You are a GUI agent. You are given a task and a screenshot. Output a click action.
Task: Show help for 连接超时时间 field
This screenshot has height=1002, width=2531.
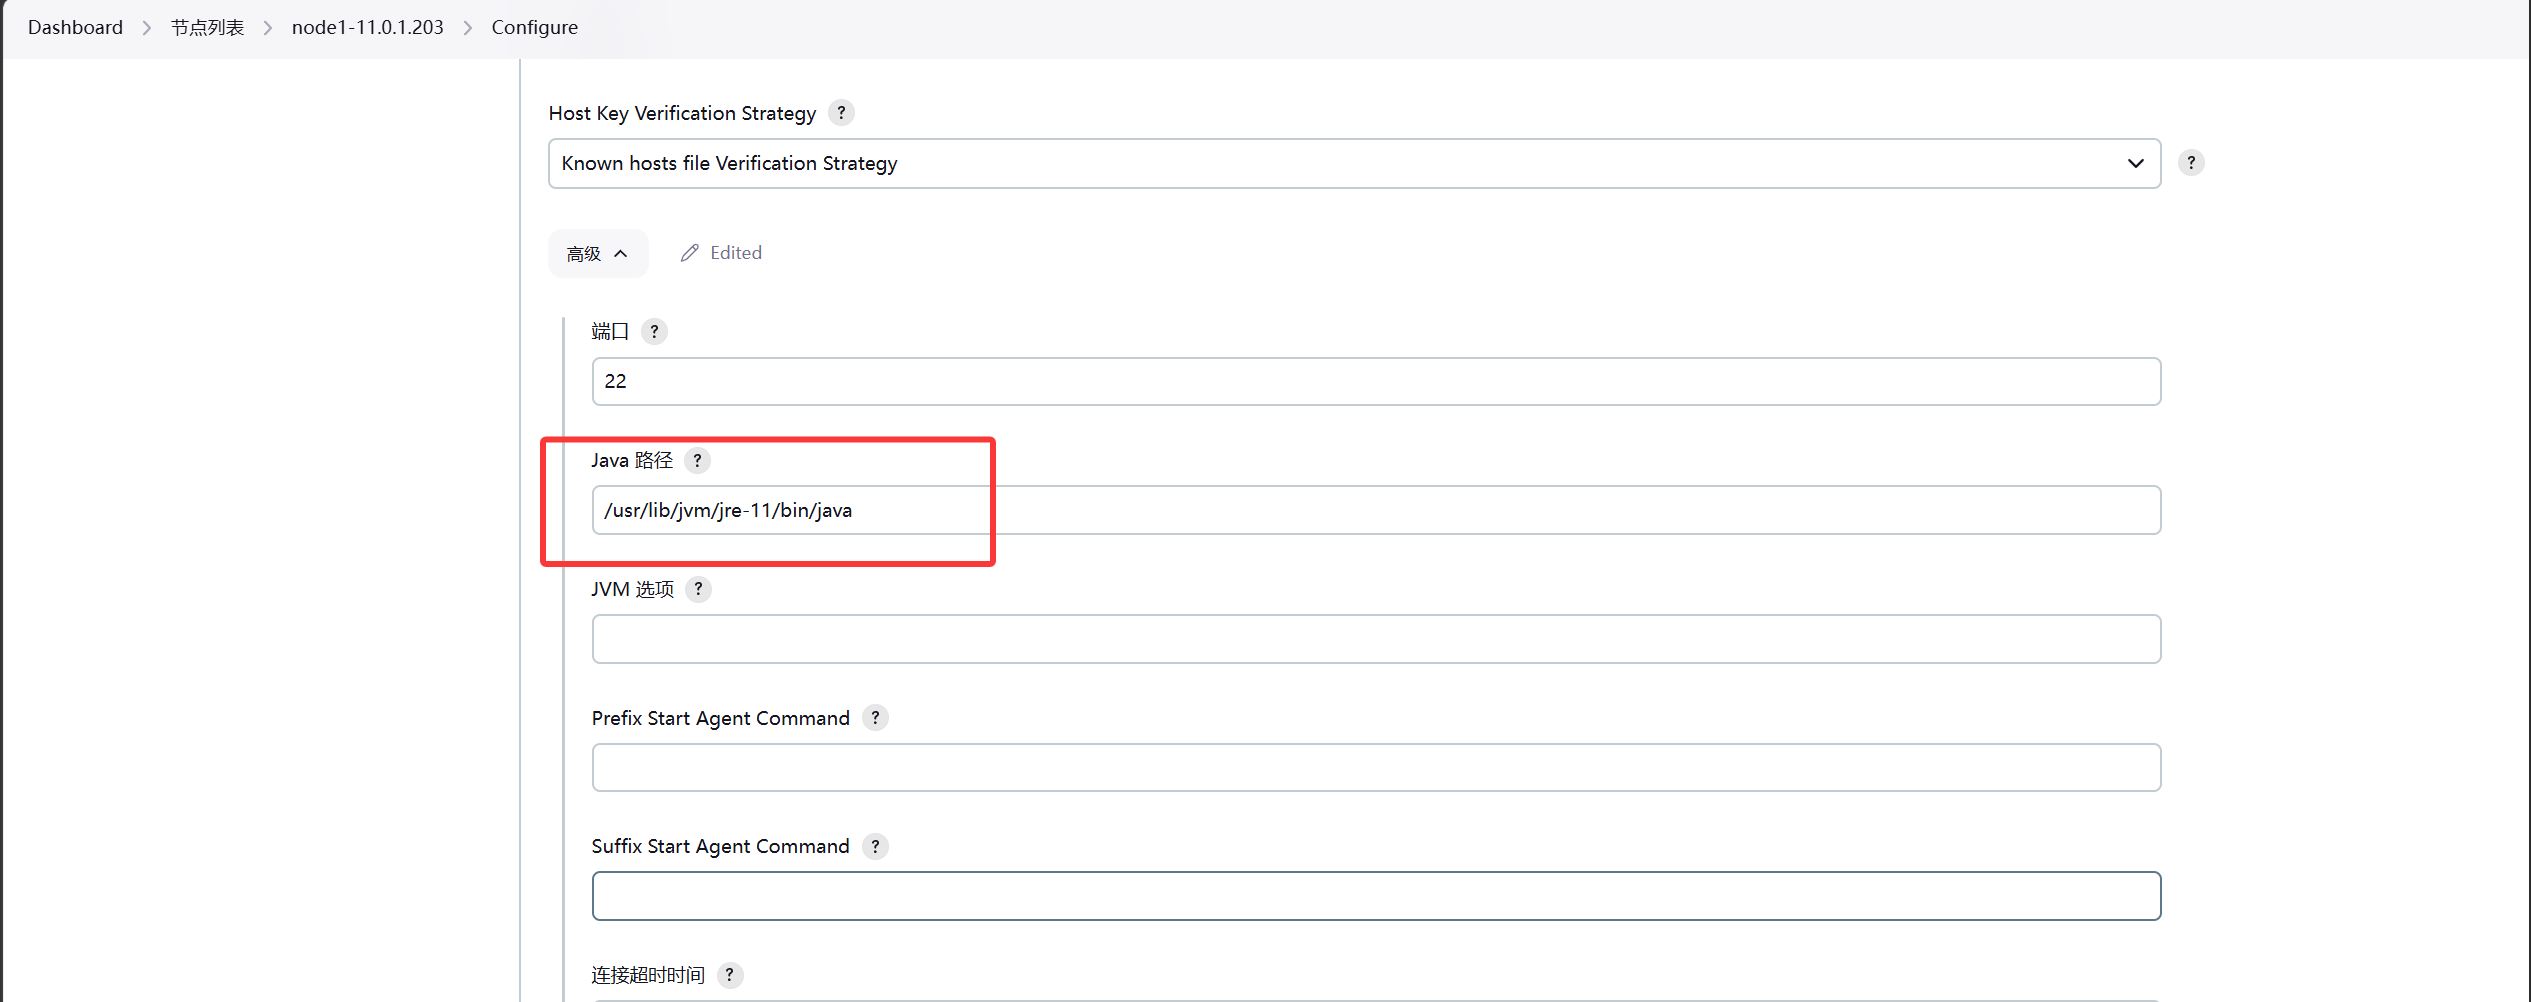point(730,975)
